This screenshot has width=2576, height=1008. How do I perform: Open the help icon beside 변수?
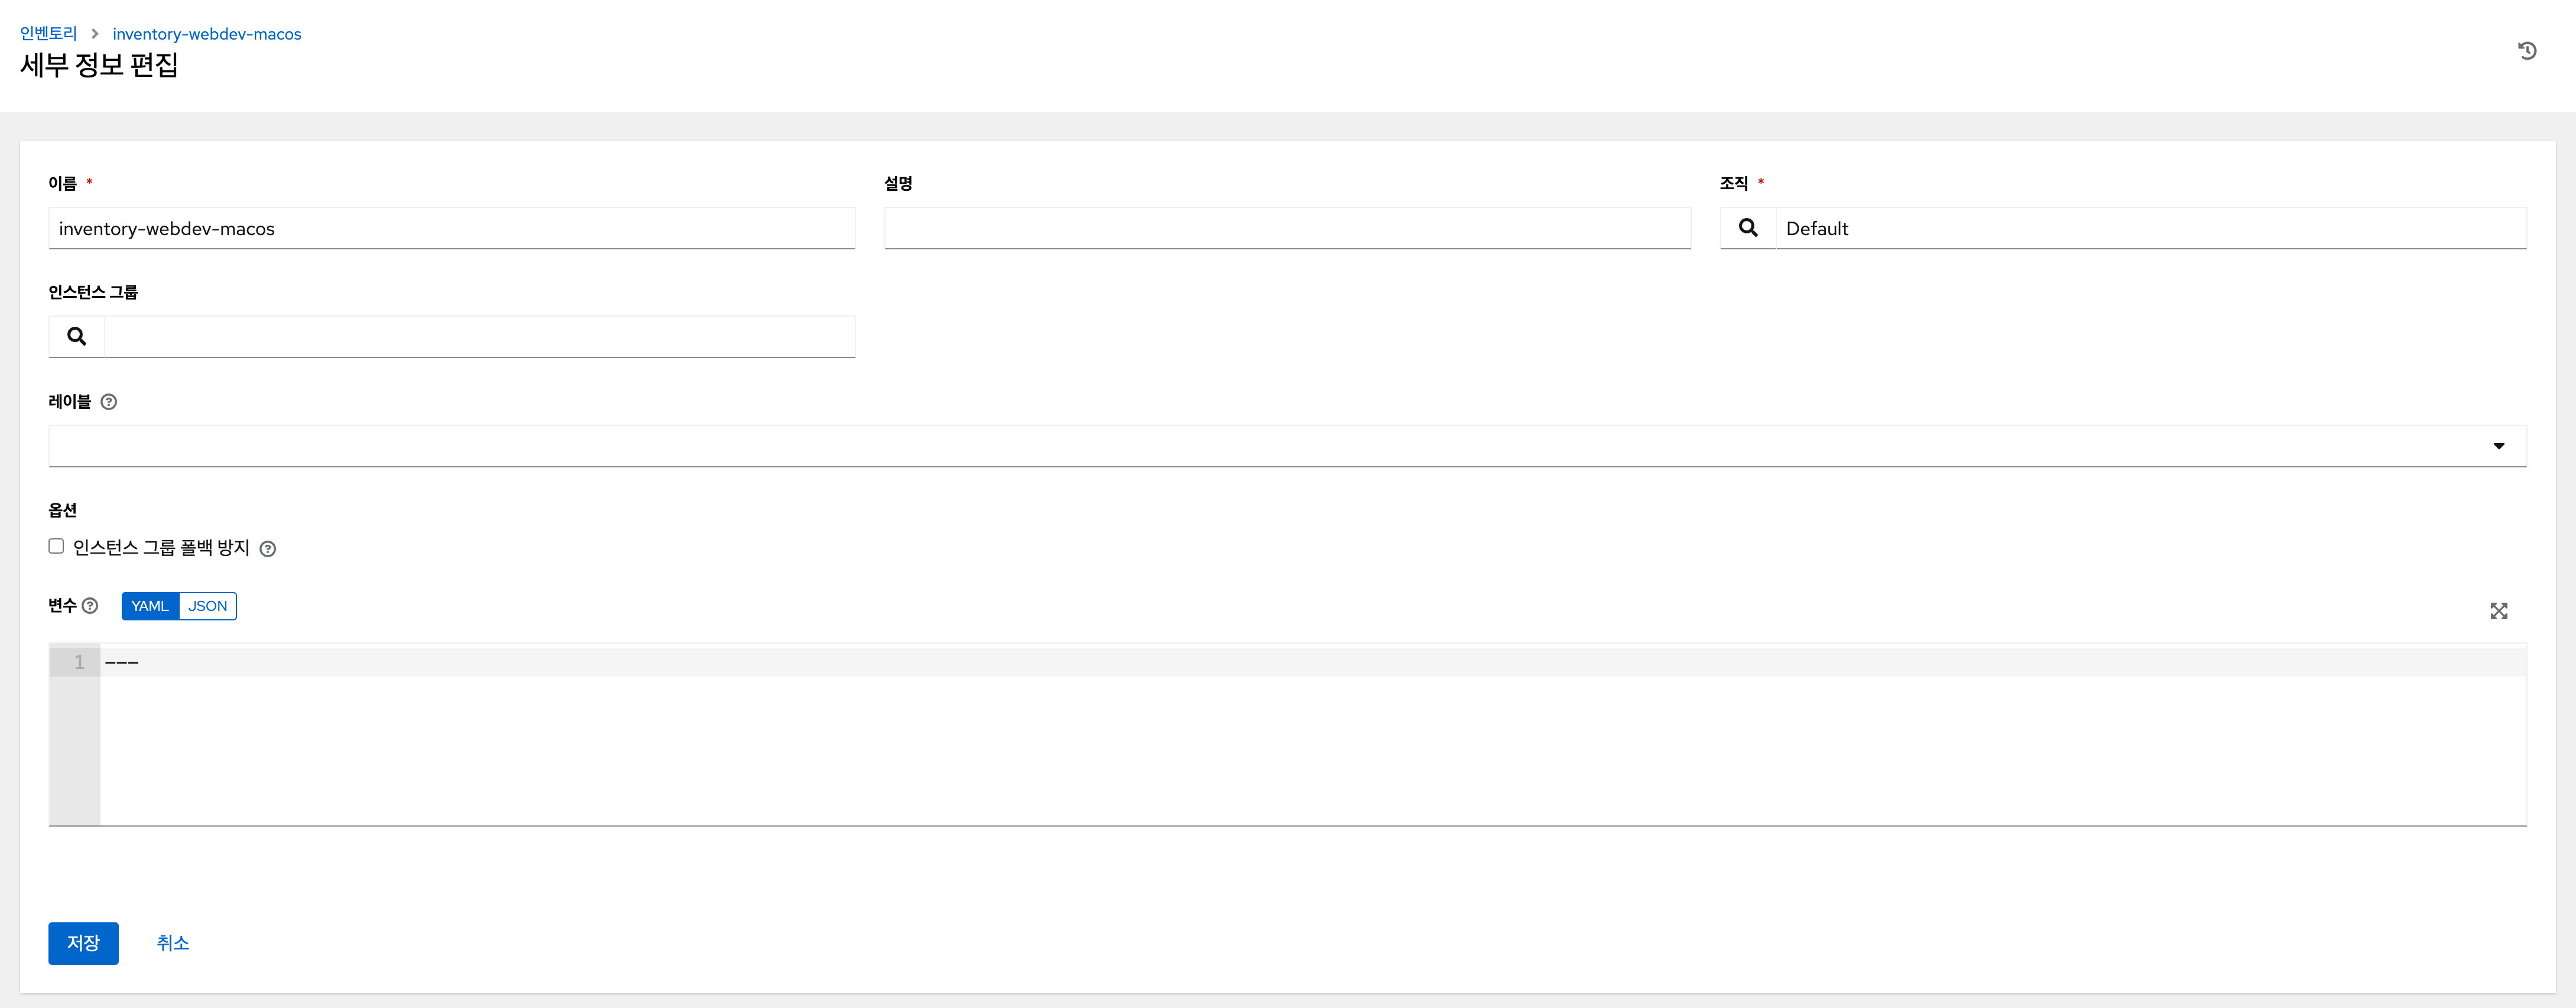pyautogui.click(x=90, y=606)
